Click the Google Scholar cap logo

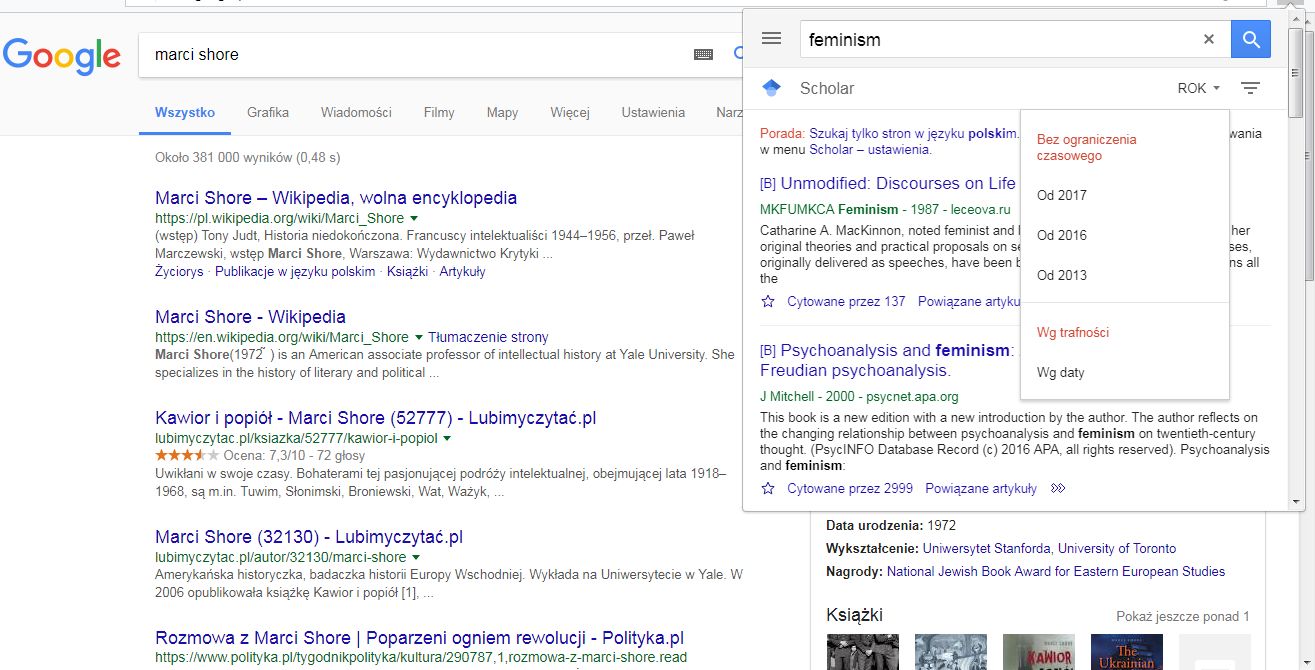click(x=771, y=88)
